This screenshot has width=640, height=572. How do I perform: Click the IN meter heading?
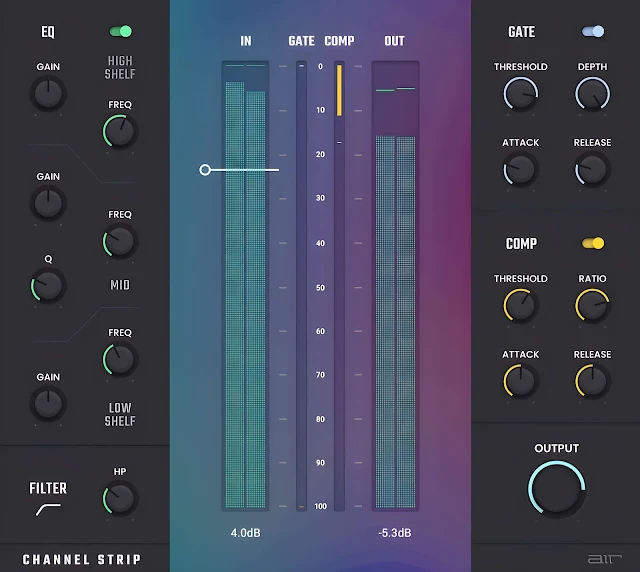pyautogui.click(x=246, y=41)
